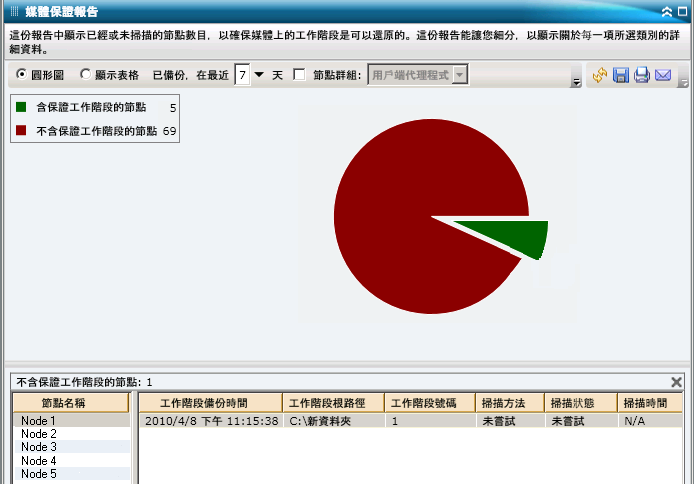
Task: Click the backup time cell 2010/4/8 下午 11:15:38
Action: pos(212,421)
